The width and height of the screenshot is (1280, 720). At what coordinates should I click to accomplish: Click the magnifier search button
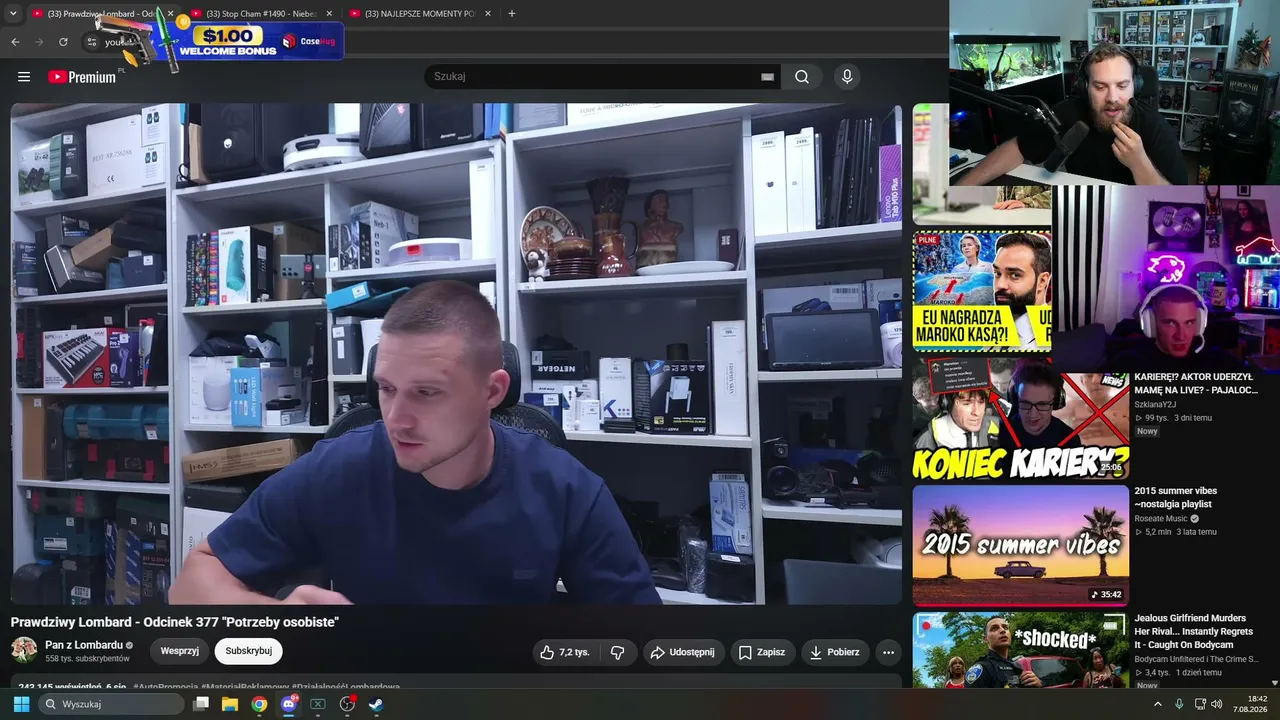tap(802, 77)
